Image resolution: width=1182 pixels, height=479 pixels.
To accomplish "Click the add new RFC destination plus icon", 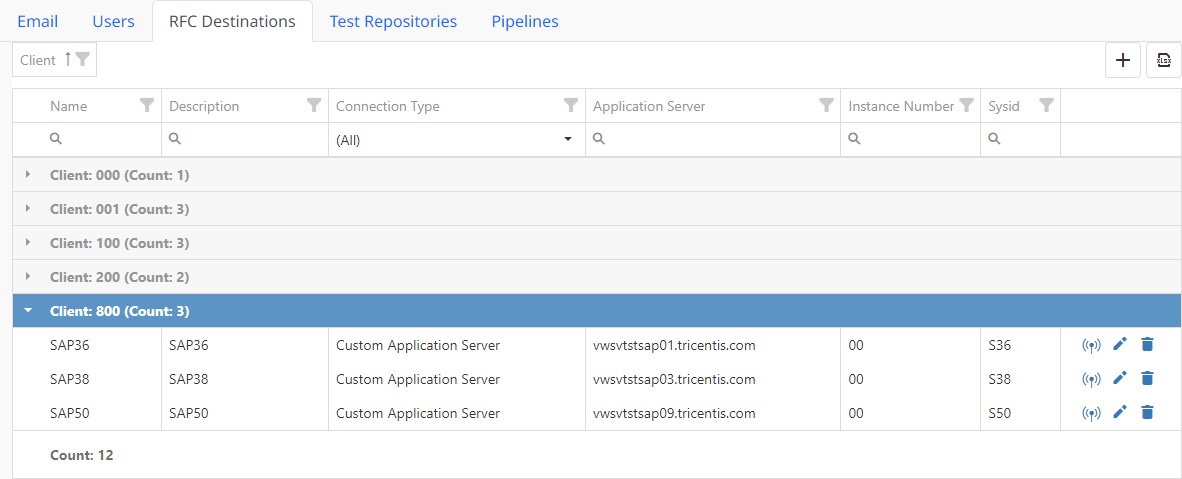I will tap(1123, 60).
